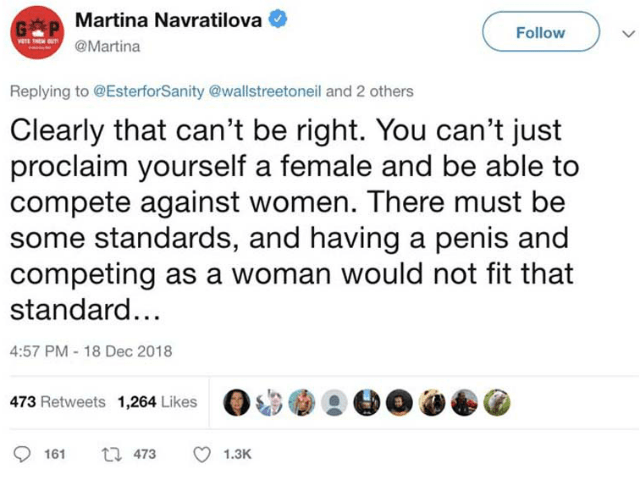The height and width of the screenshot is (480, 640).
Task: Click the @Martina handle
Action: (109, 45)
